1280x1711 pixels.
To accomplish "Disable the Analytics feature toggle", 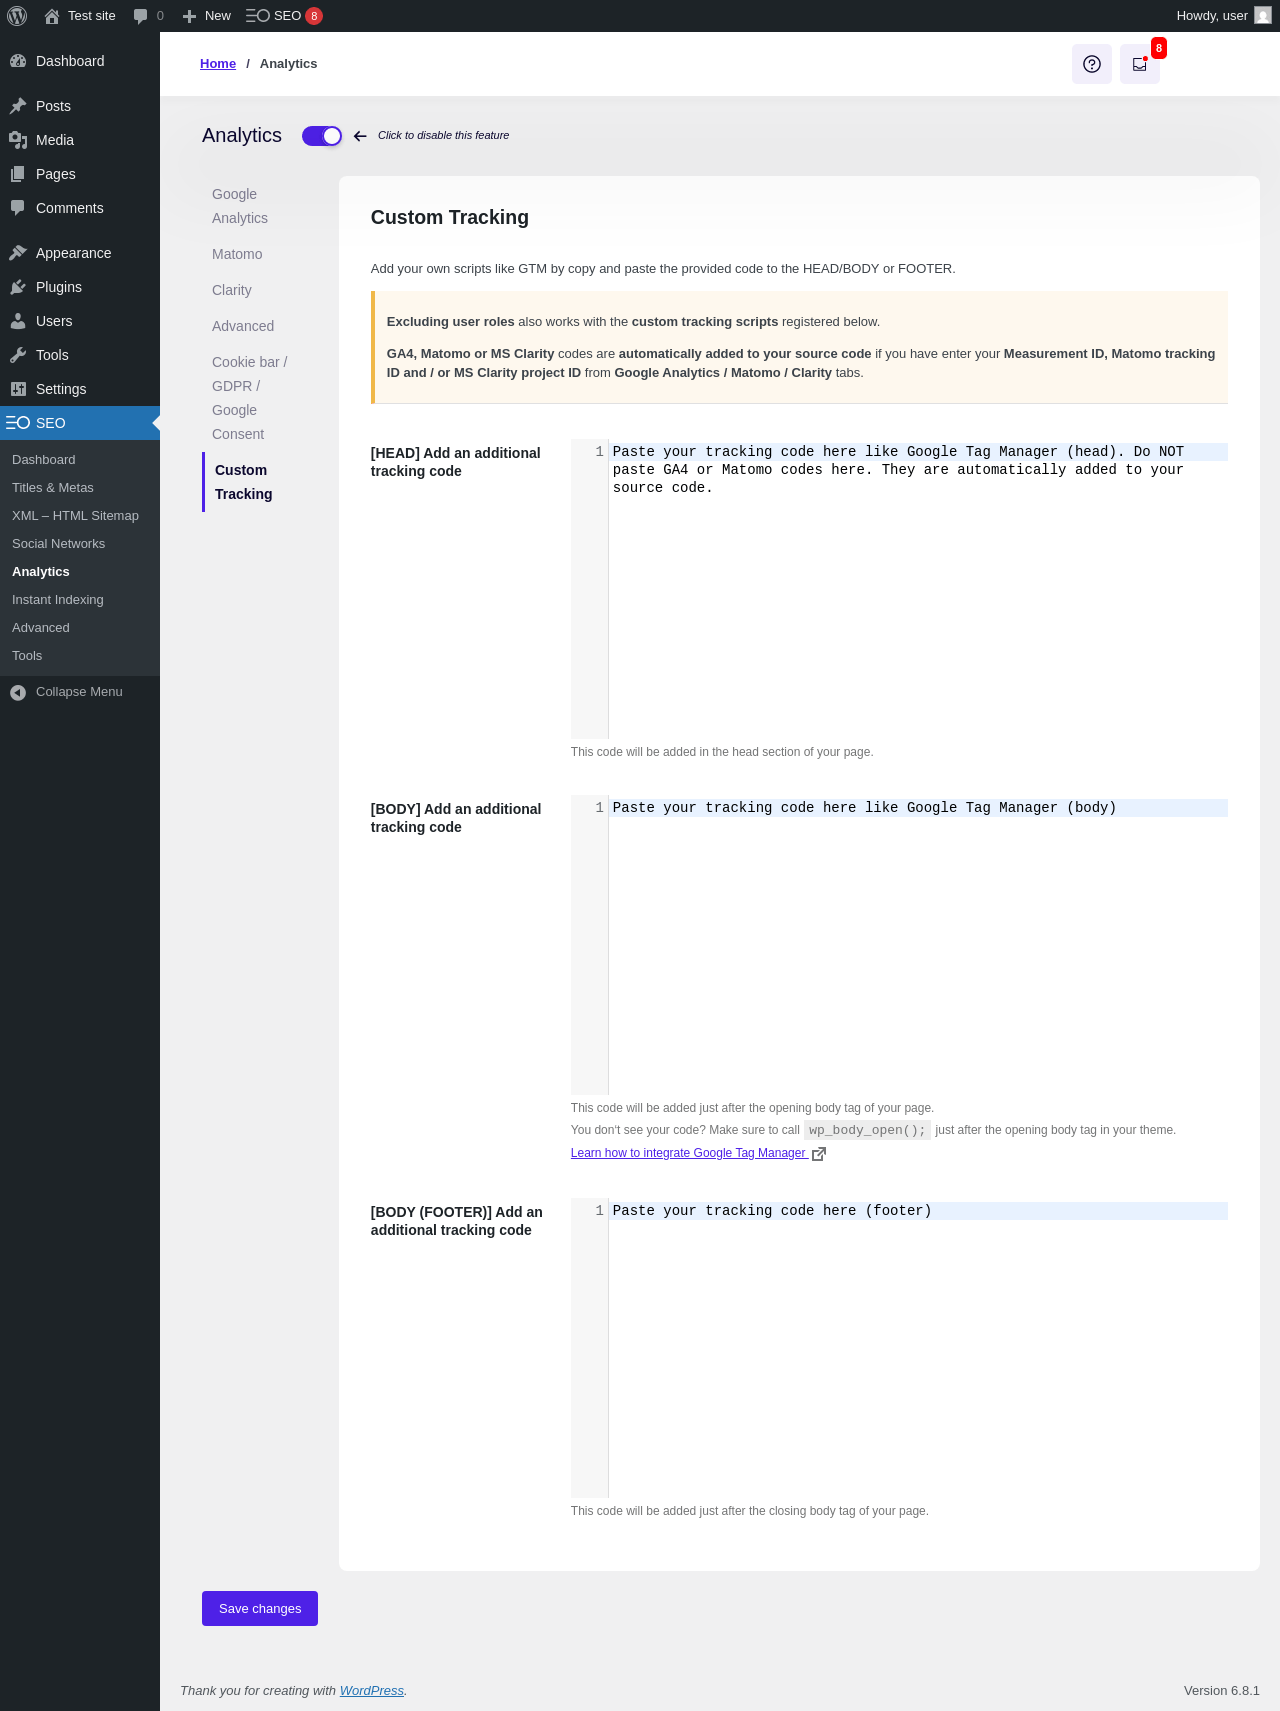I will pyautogui.click(x=322, y=136).
